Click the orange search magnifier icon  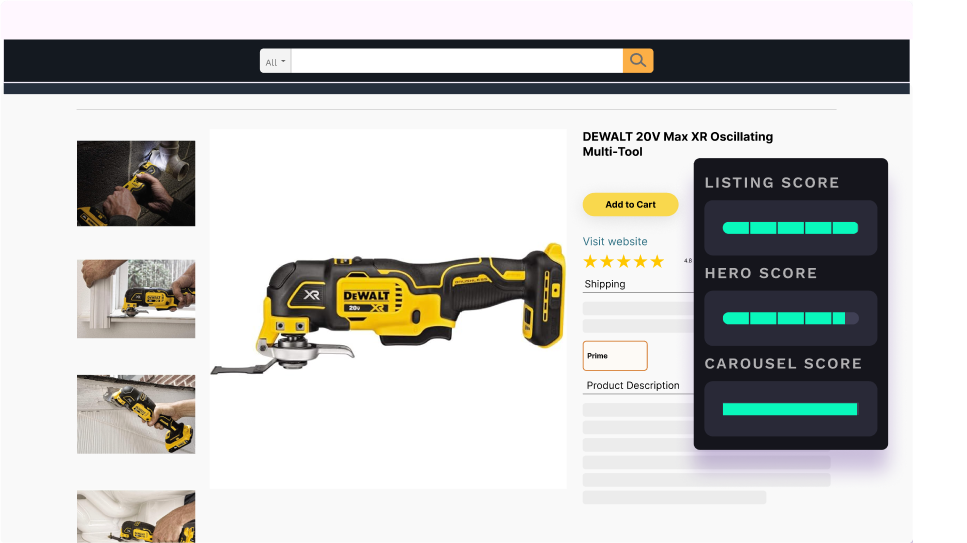pos(638,61)
